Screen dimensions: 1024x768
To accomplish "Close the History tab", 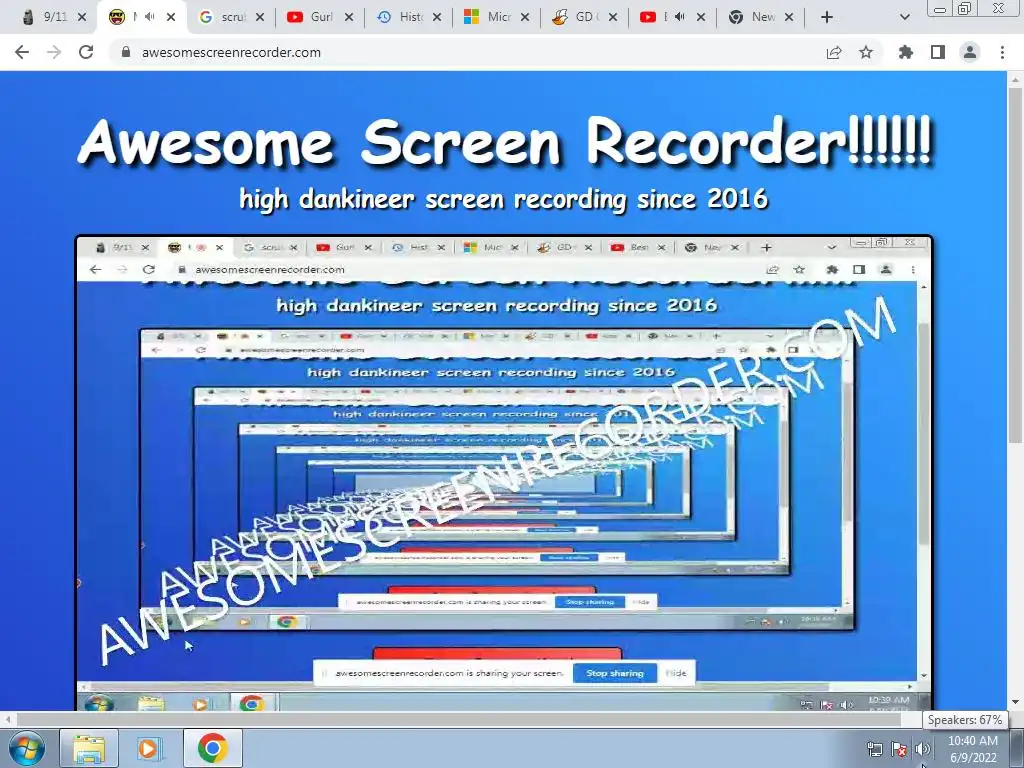I will (437, 17).
